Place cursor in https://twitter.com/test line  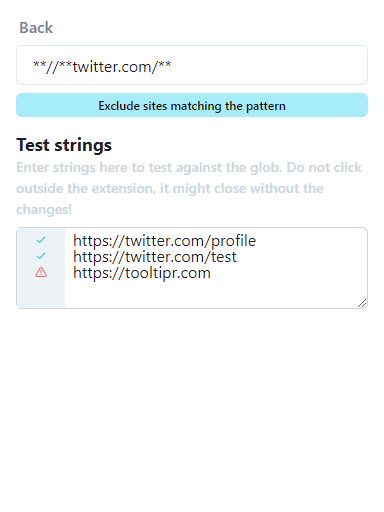155,257
